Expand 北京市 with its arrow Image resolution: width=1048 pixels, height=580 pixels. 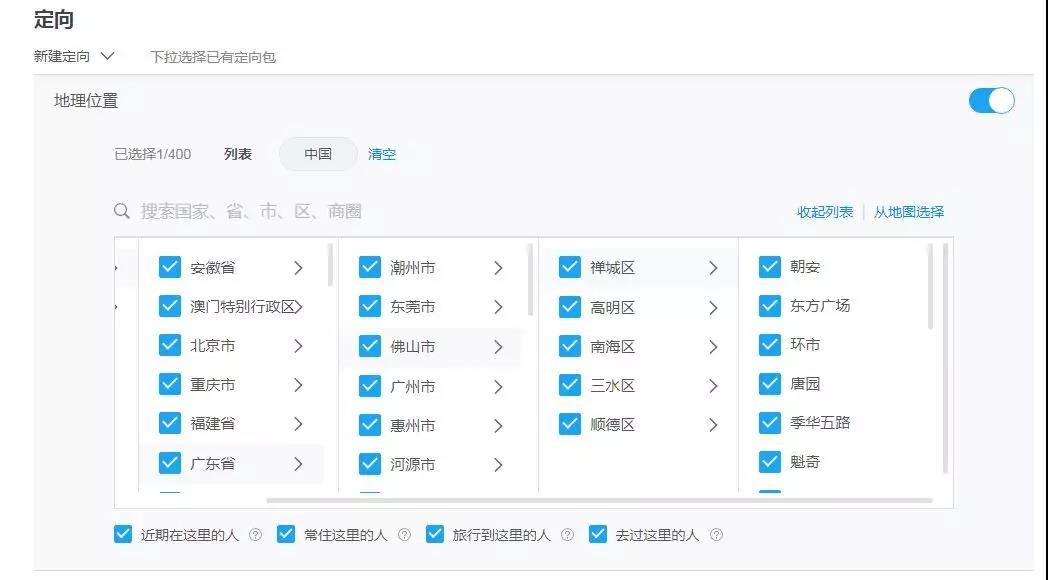point(298,346)
